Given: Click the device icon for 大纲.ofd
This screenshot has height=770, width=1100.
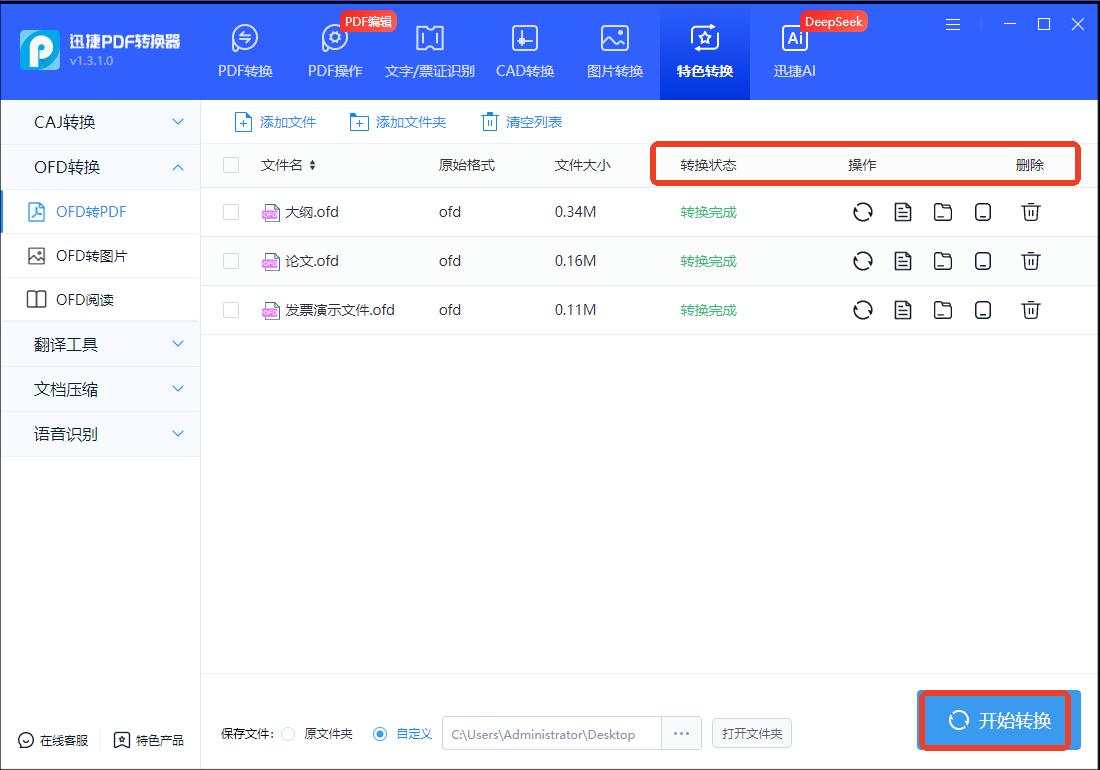Looking at the screenshot, I should [x=983, y=212].
